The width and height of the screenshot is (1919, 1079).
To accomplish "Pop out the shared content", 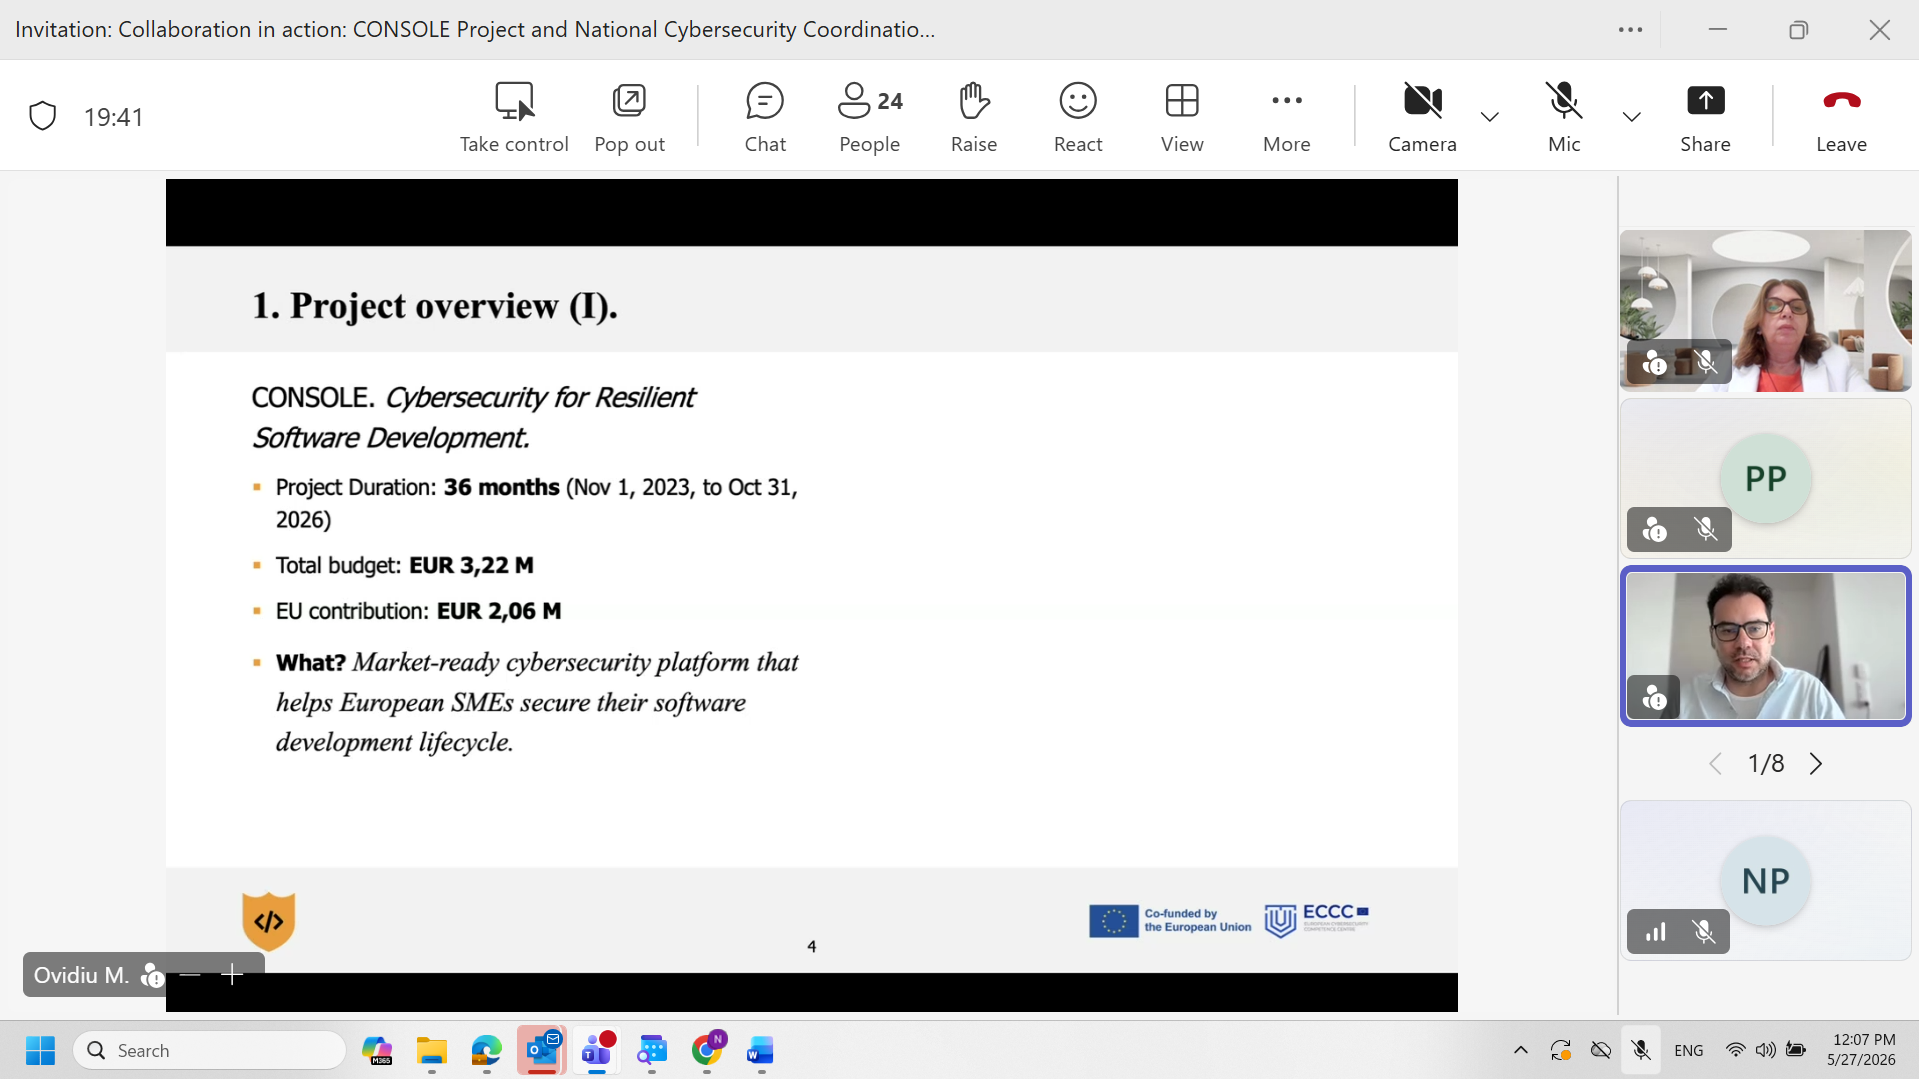I will tap(629, 117).
